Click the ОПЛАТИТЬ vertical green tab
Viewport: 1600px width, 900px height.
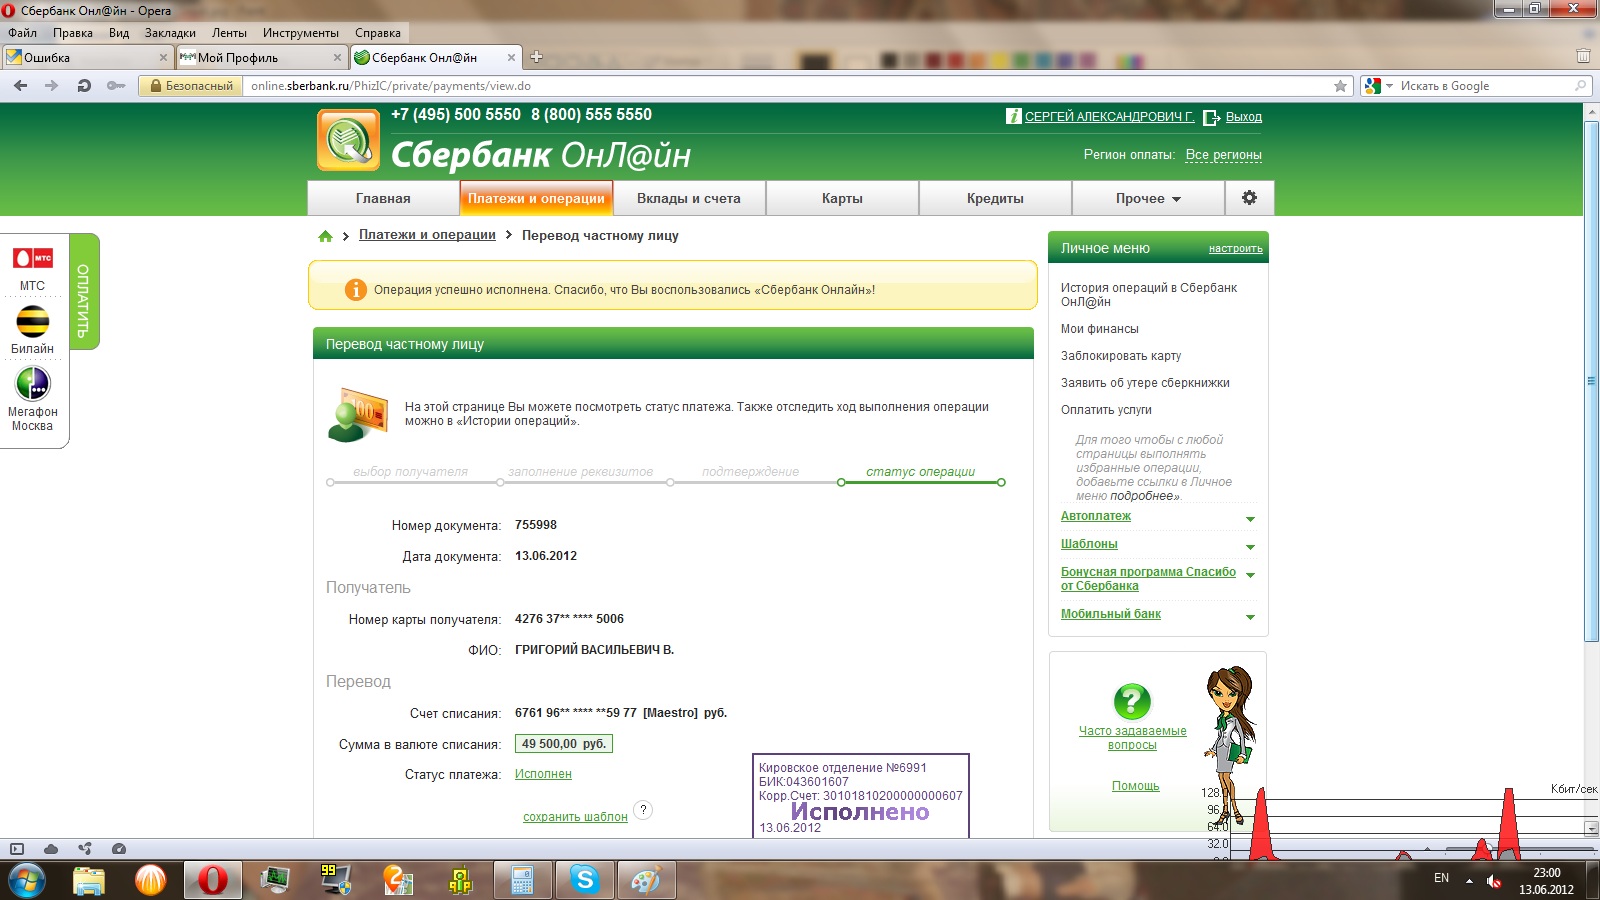point(84,292)
